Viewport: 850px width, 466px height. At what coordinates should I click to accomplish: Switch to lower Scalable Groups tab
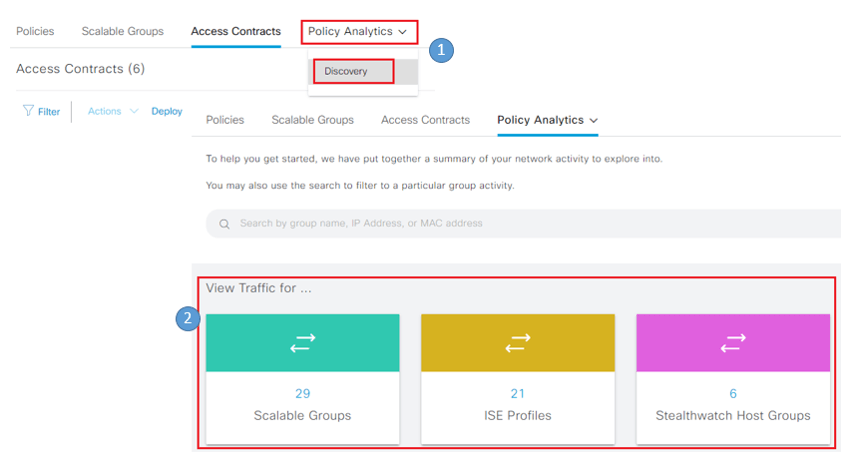pos(313,120)
